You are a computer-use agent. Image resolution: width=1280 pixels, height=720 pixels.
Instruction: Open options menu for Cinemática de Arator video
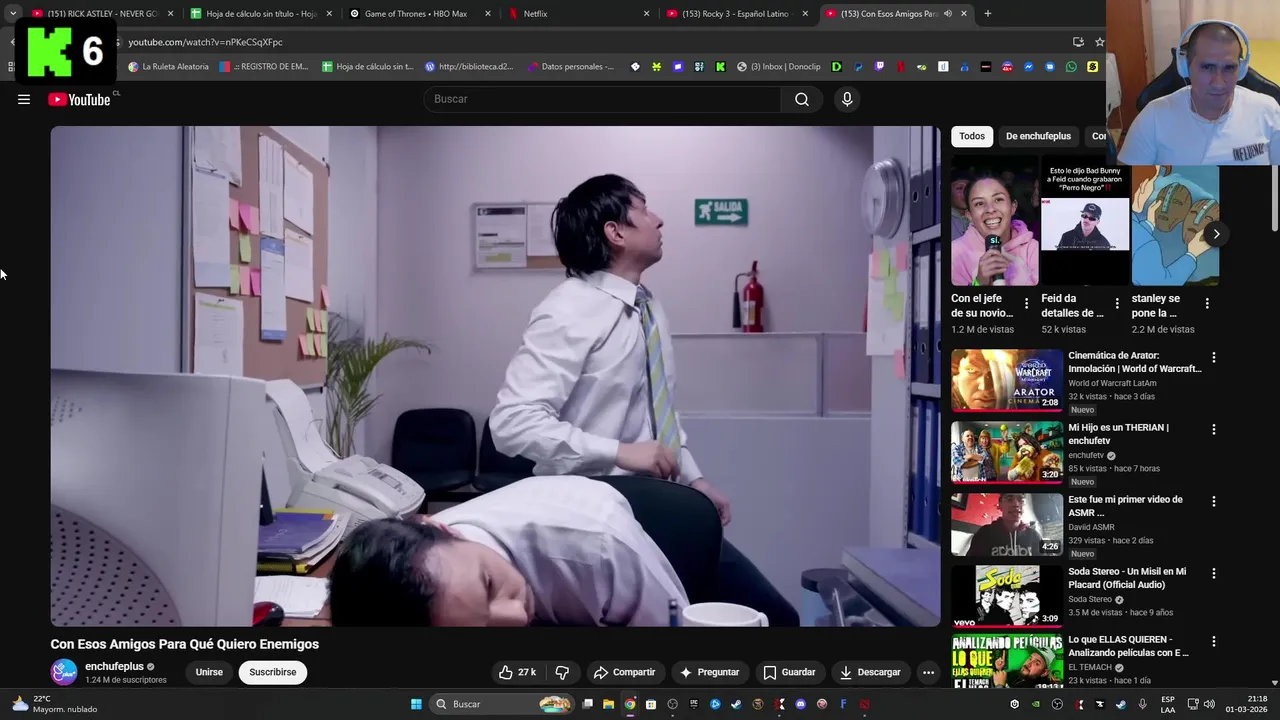tap(1214, 357)
